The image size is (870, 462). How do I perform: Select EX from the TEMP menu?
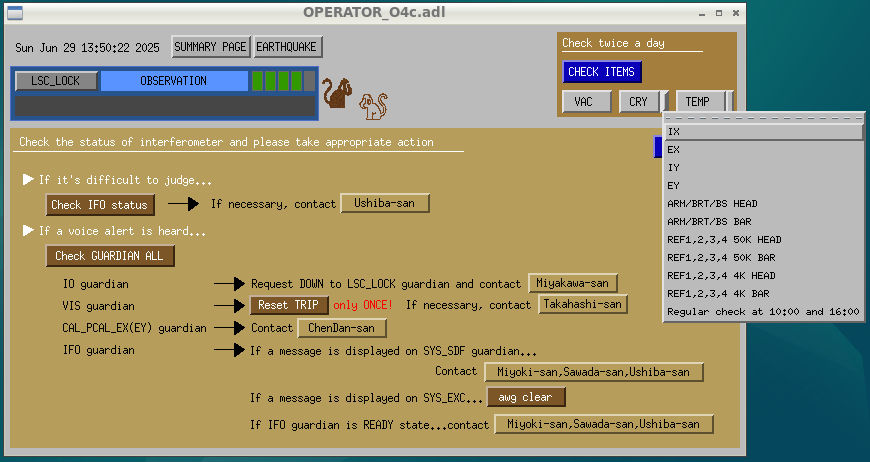click(763, 150)
